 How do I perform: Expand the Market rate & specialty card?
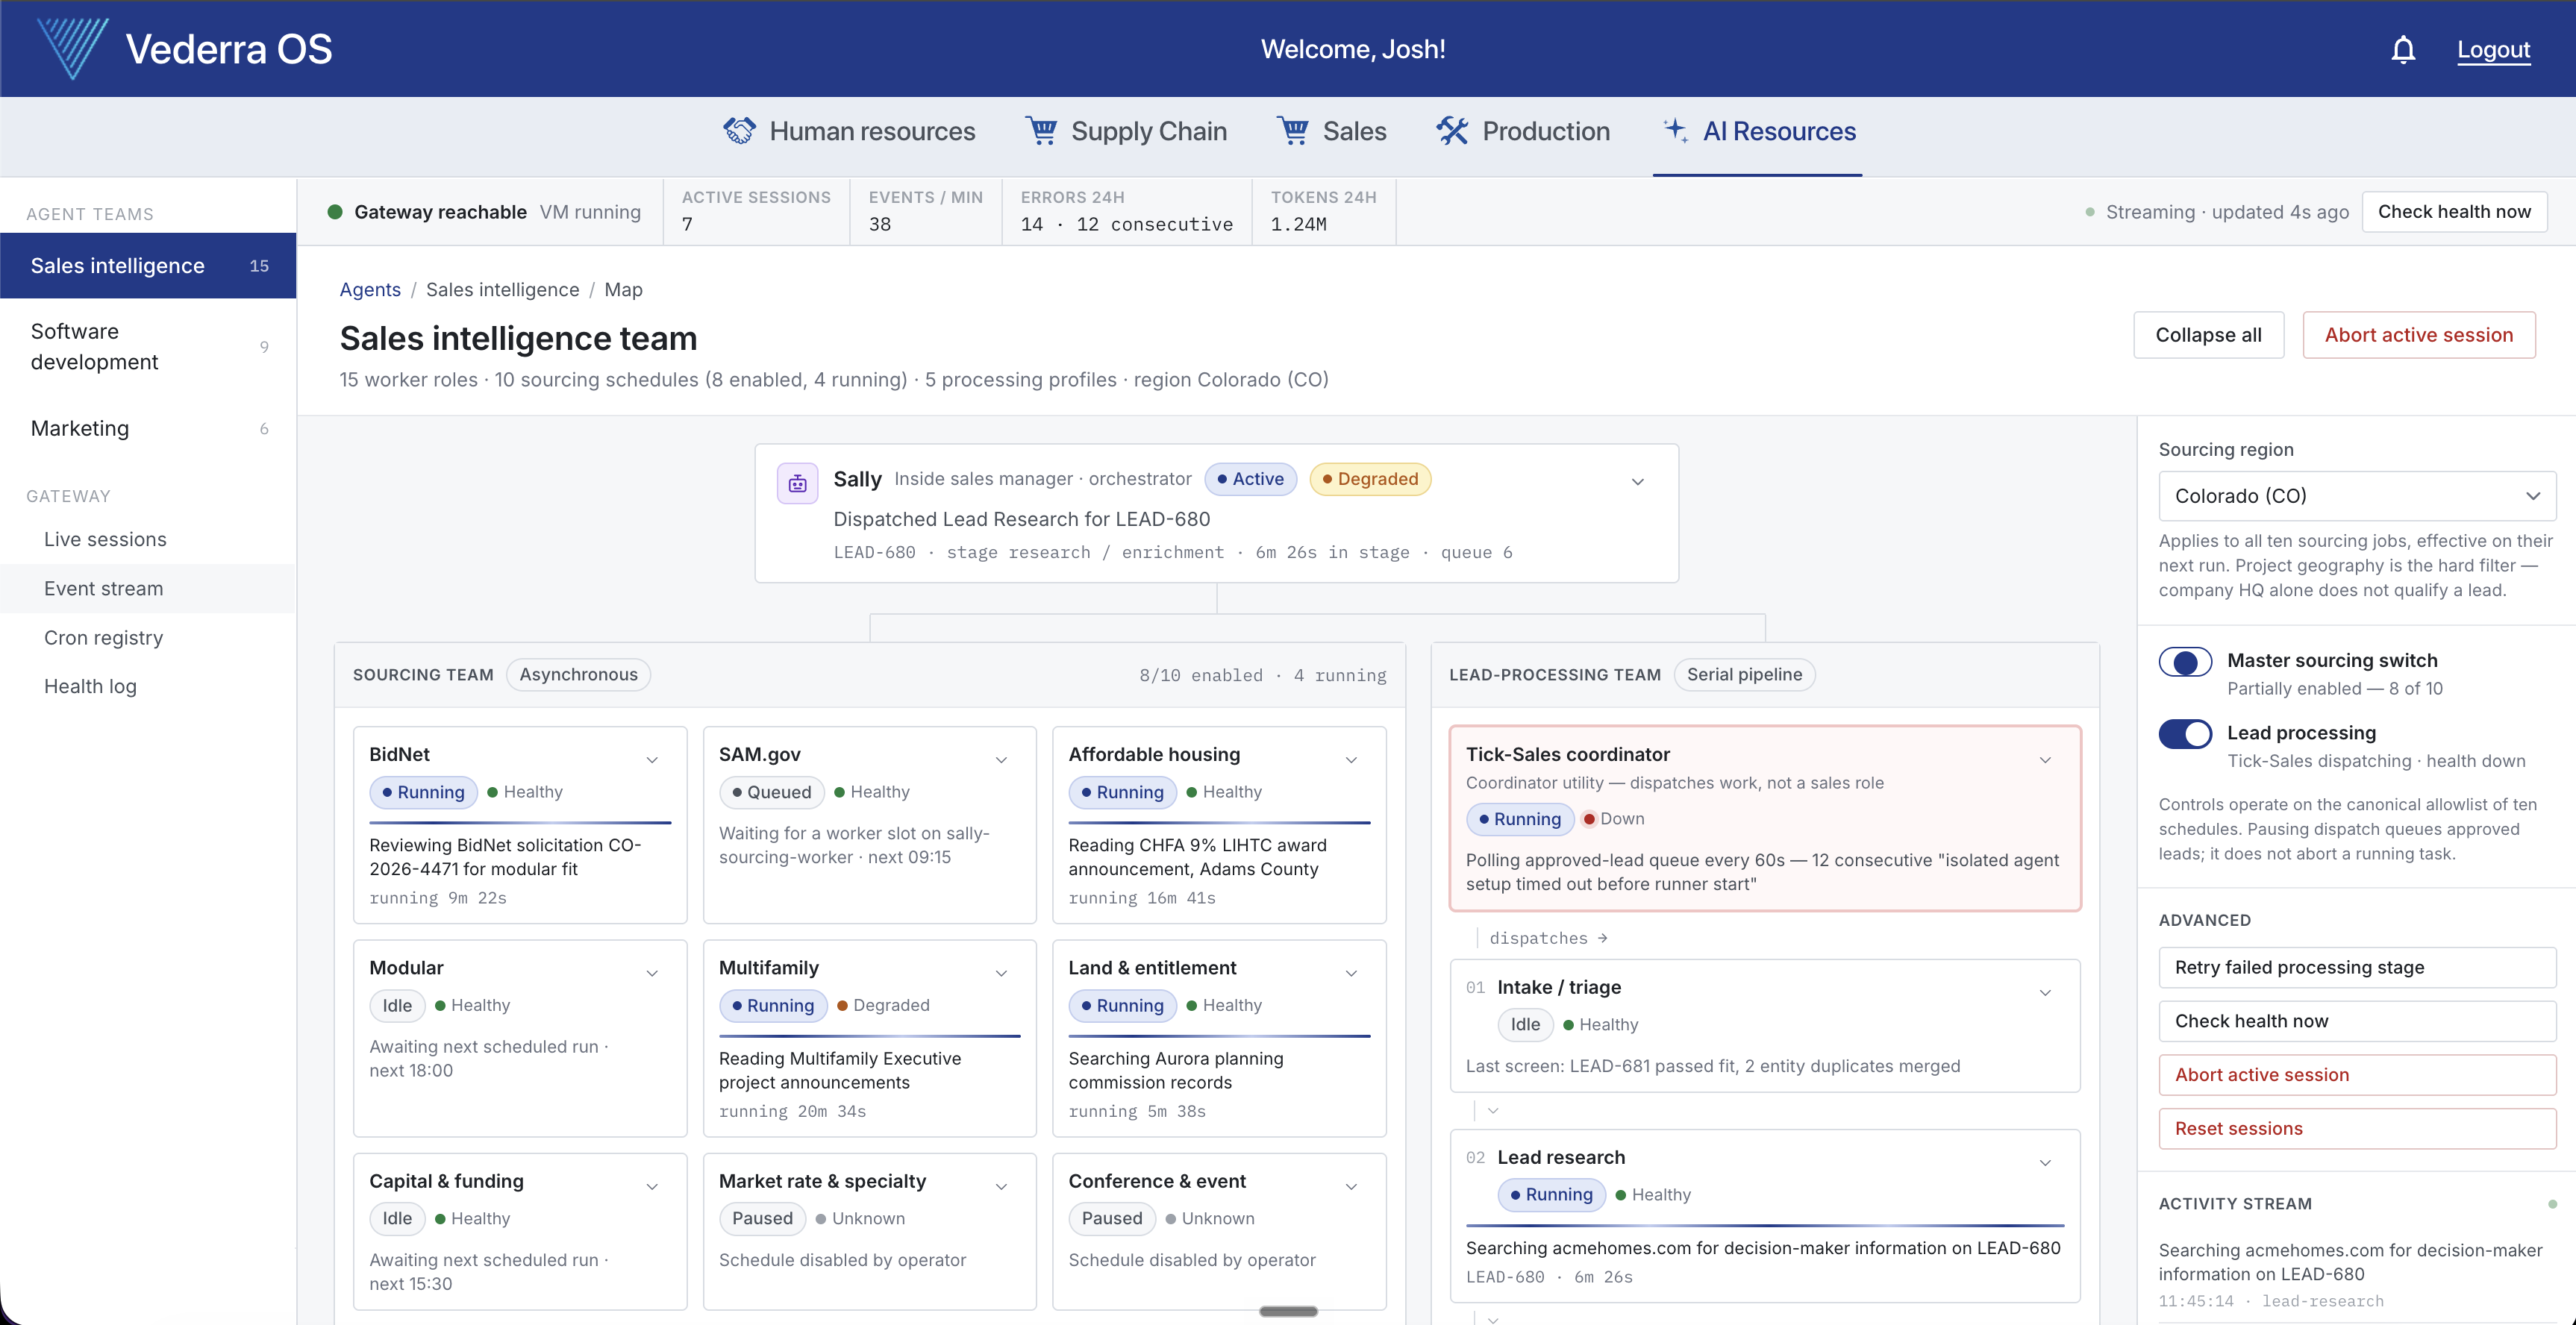pos(1001,1186)
